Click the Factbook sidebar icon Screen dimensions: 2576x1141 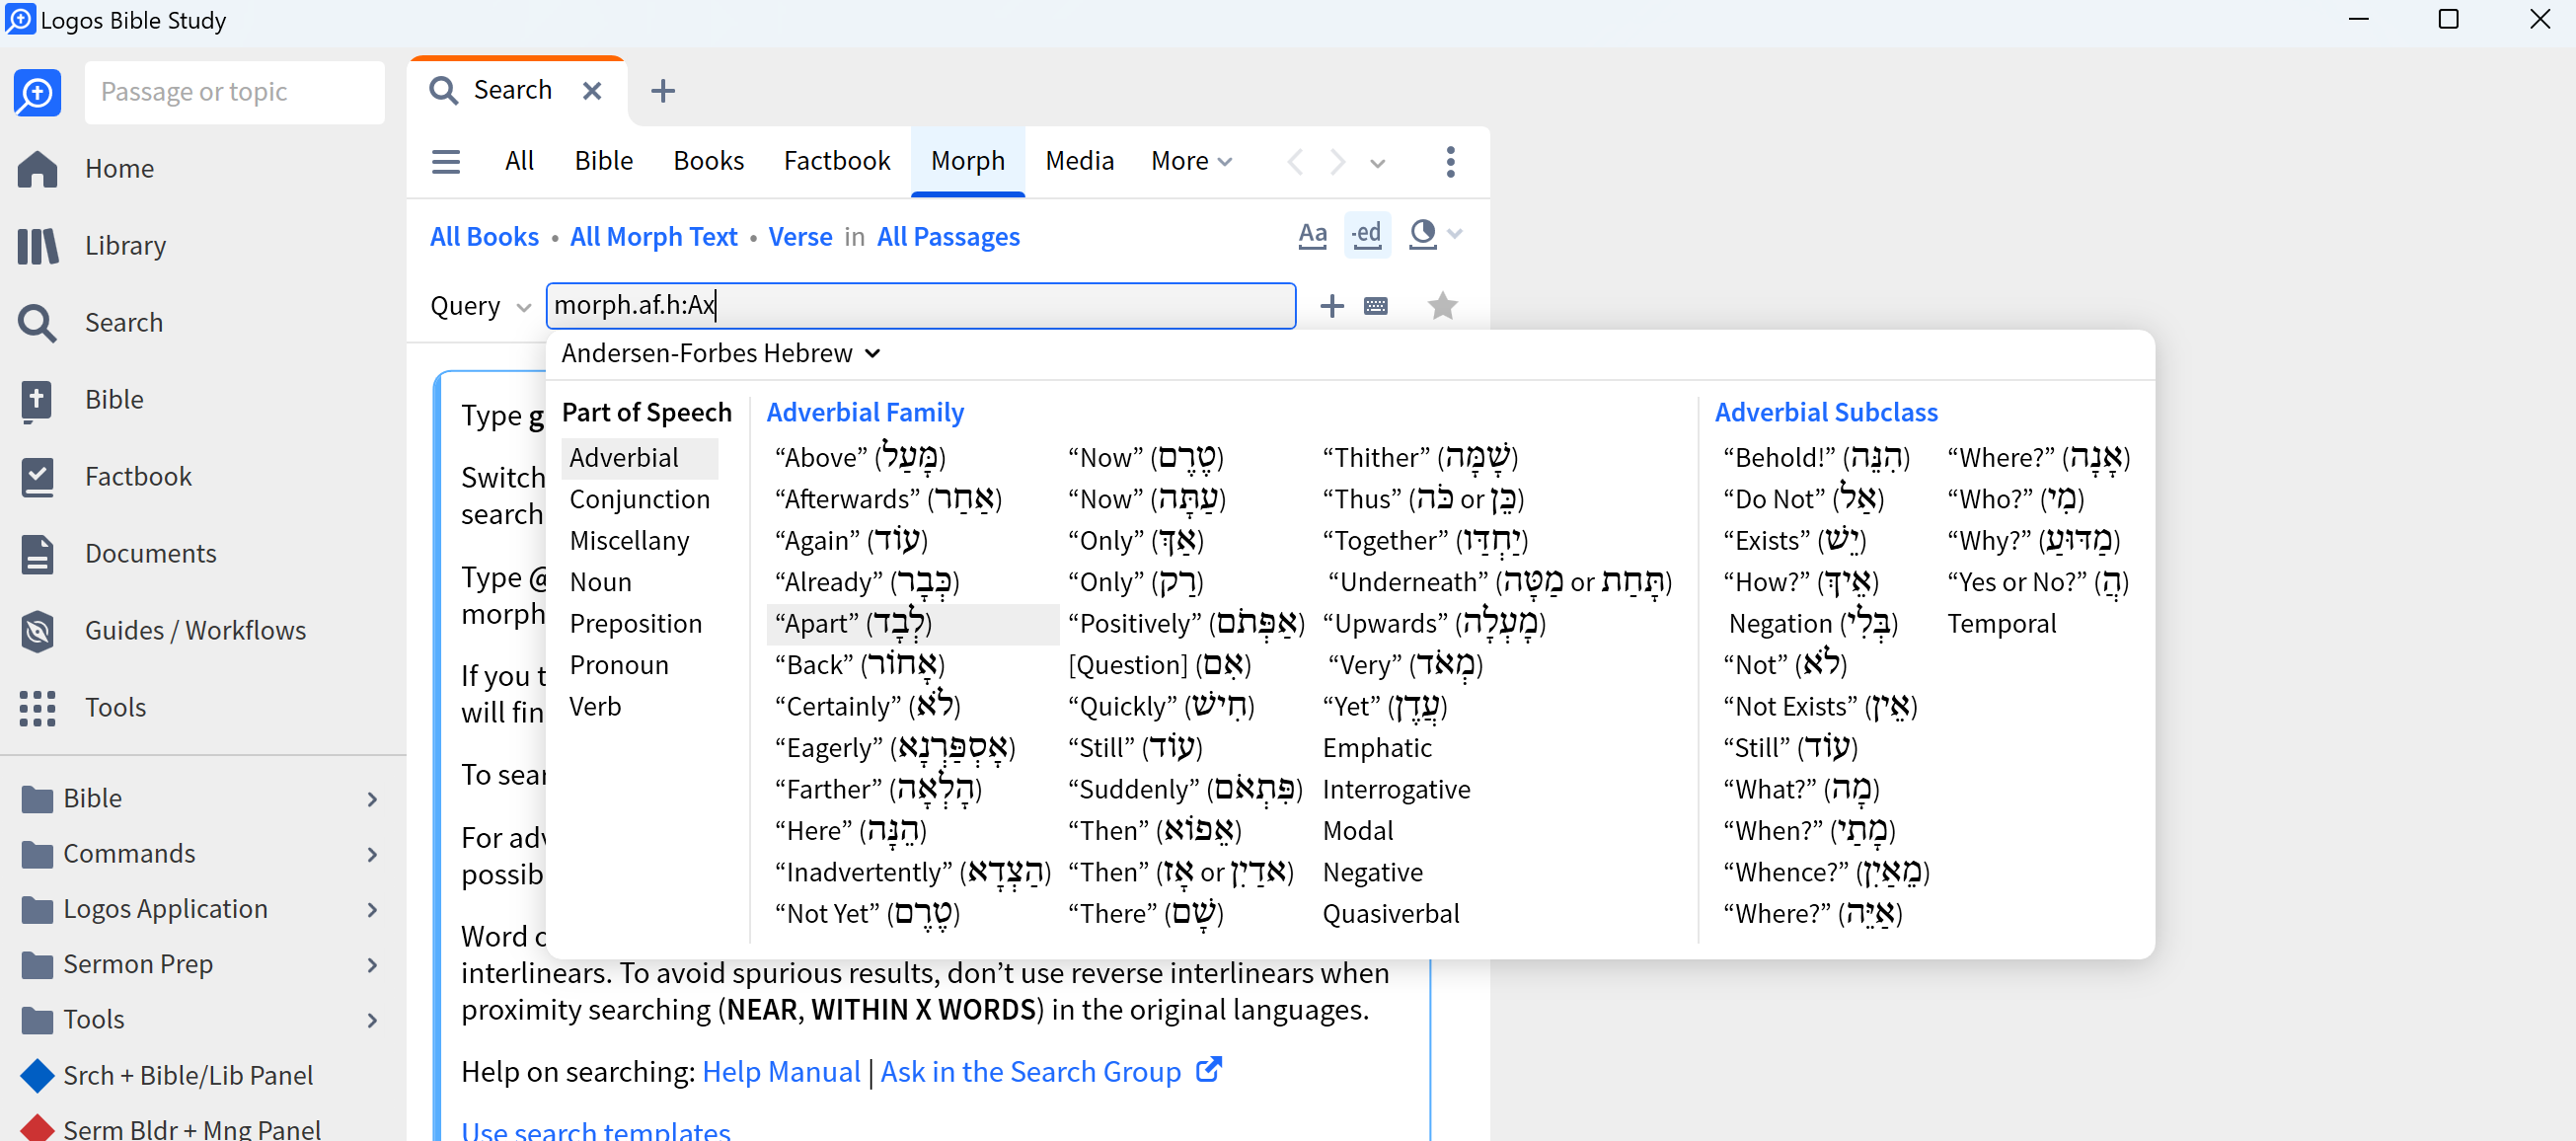[38, 477]
